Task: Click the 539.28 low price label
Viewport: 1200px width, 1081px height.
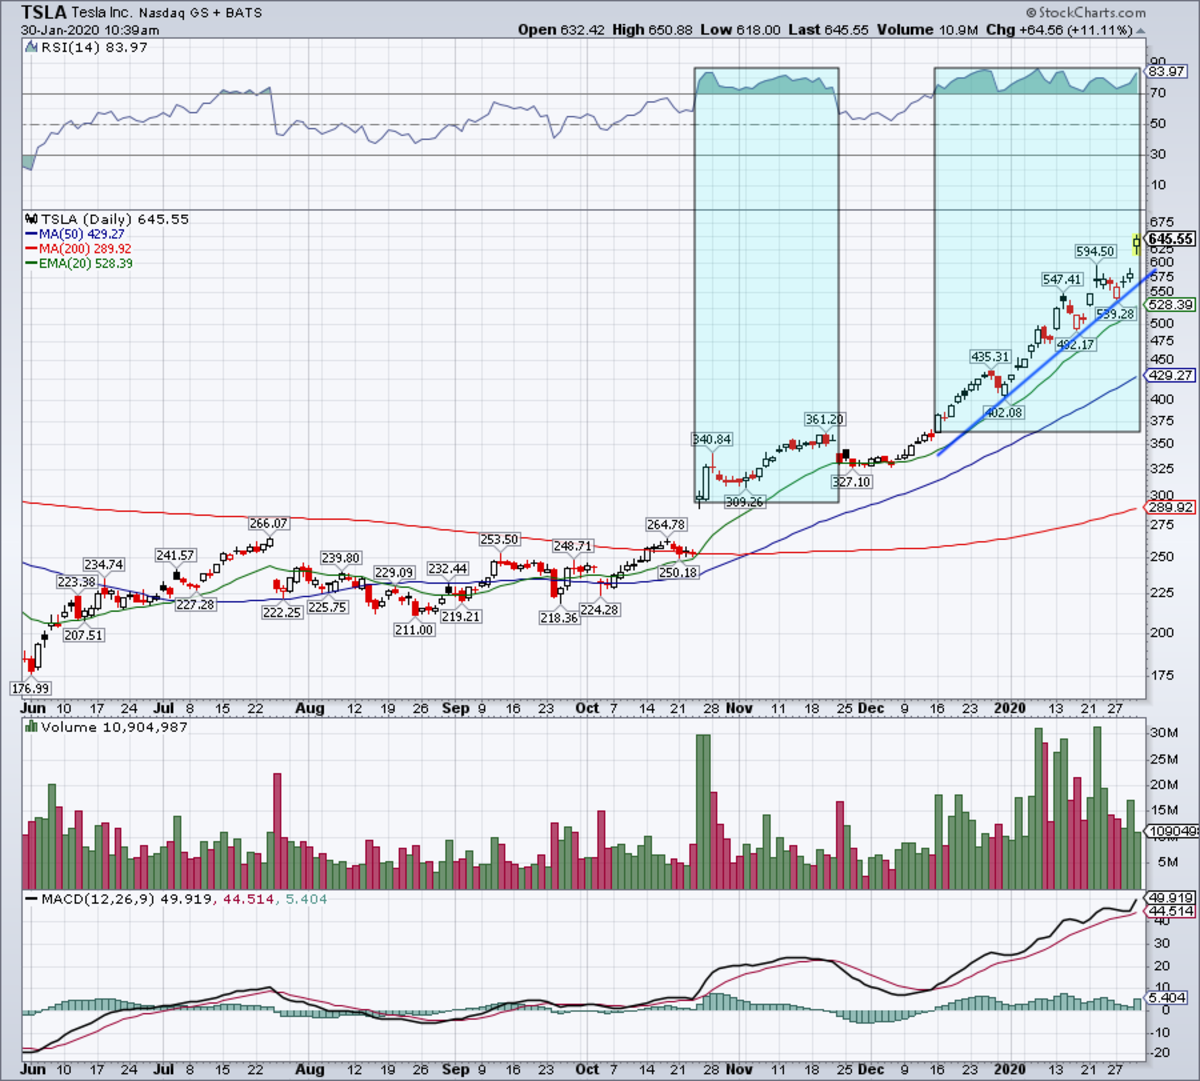Action: coord(1115,314)
